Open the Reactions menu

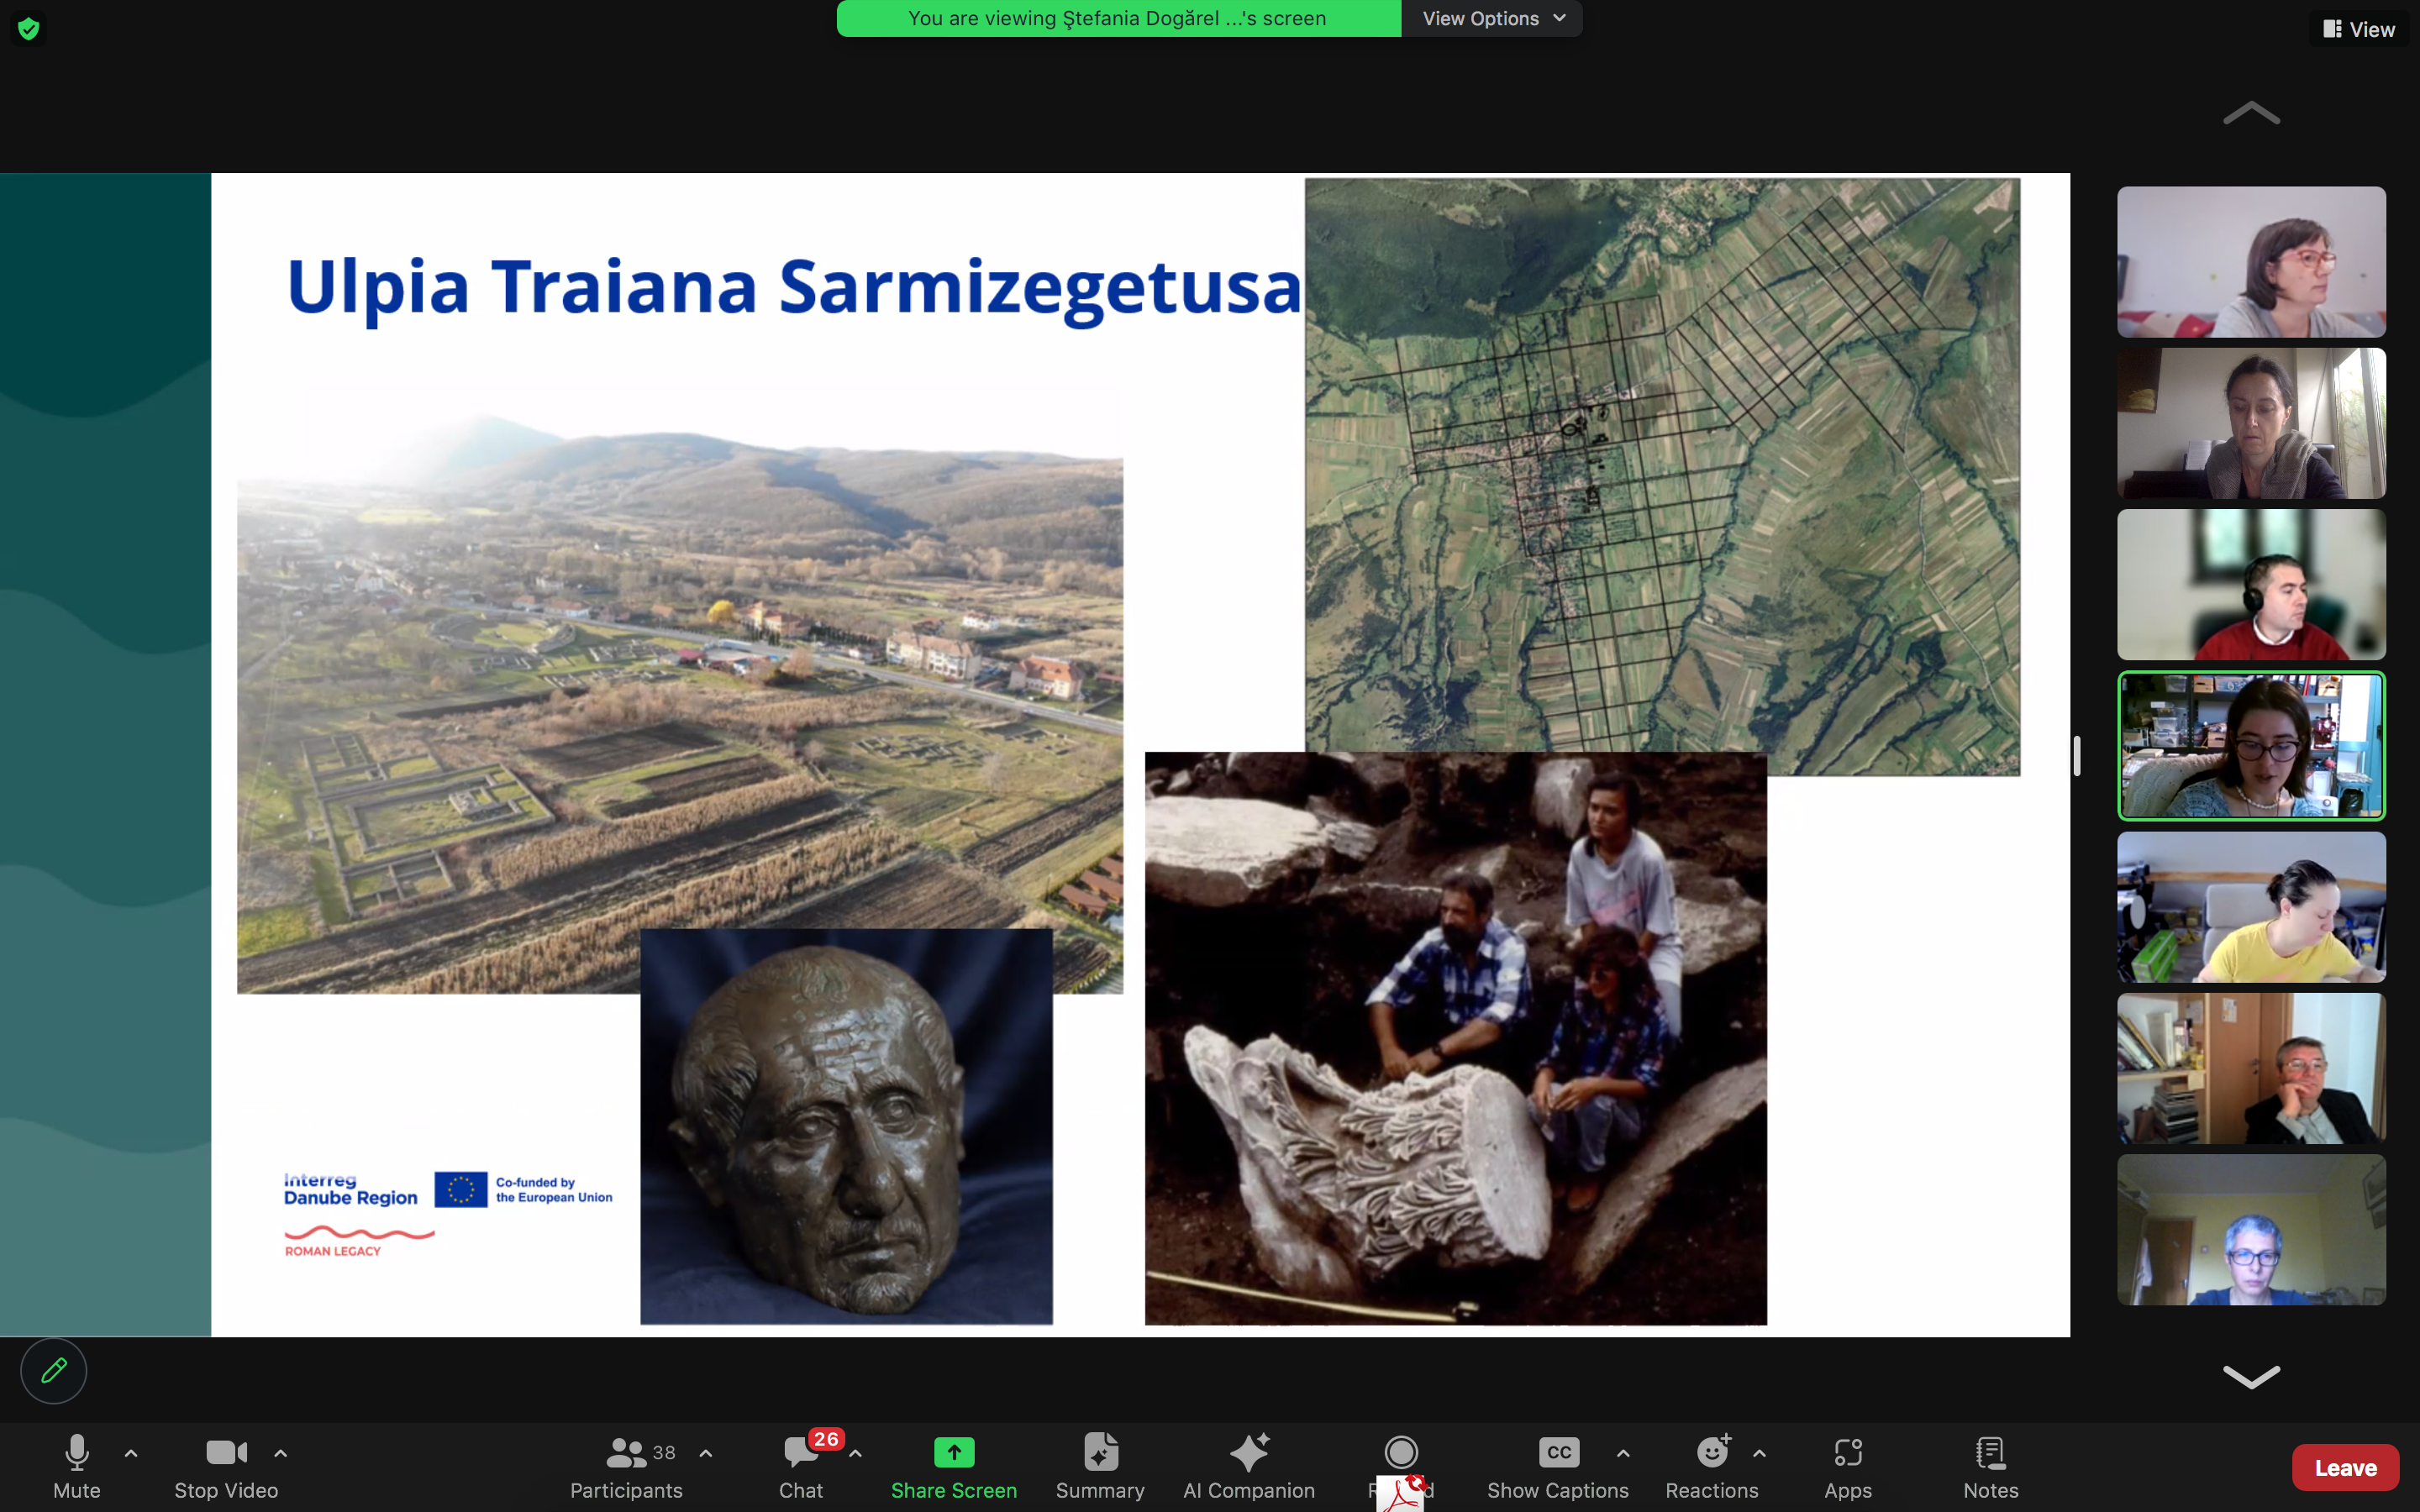(1711, 1467)
